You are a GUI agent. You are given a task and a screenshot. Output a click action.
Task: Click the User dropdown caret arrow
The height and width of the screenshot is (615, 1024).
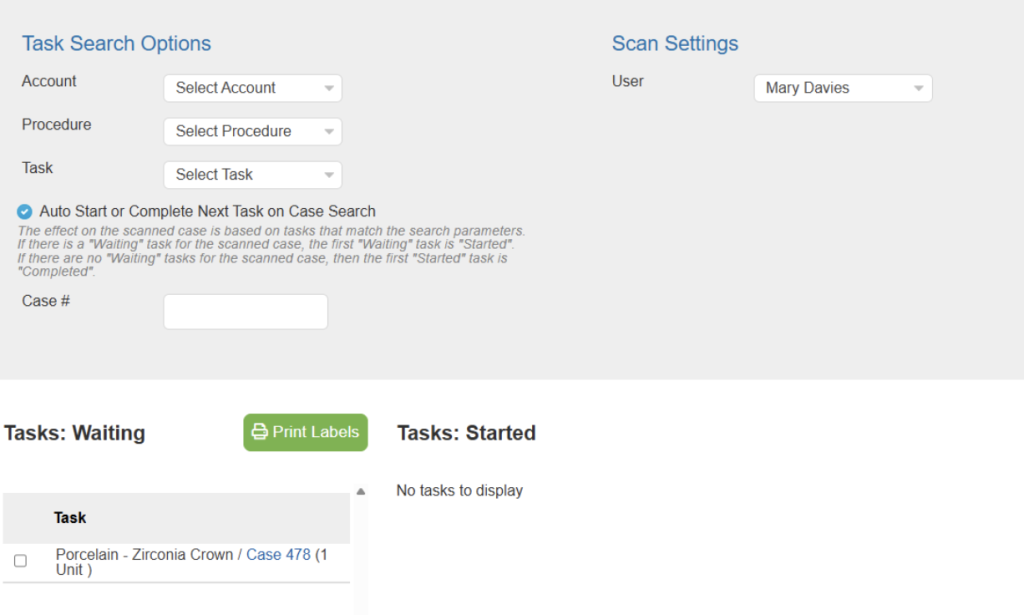point(919,89)
